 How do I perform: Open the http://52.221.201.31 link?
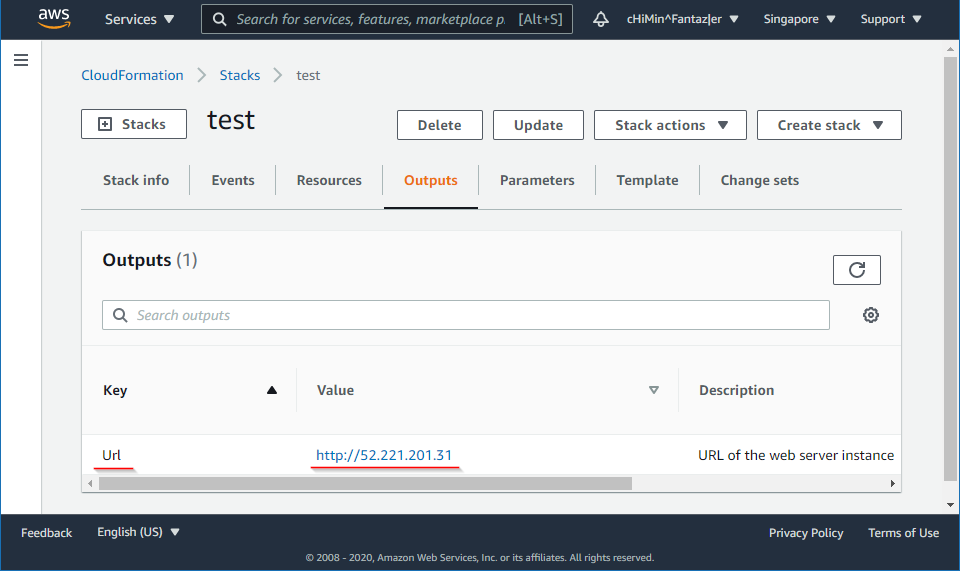pos(384,455)
